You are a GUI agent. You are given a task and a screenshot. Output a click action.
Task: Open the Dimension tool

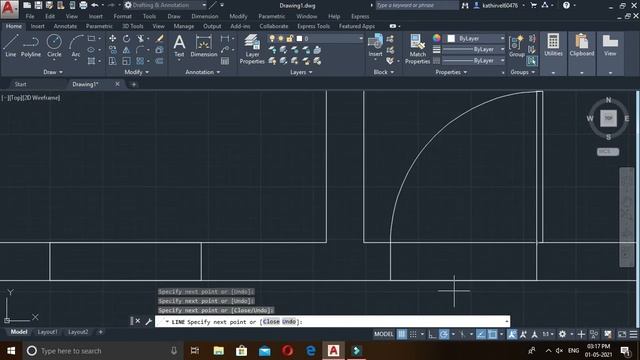(x=204, y=46)
